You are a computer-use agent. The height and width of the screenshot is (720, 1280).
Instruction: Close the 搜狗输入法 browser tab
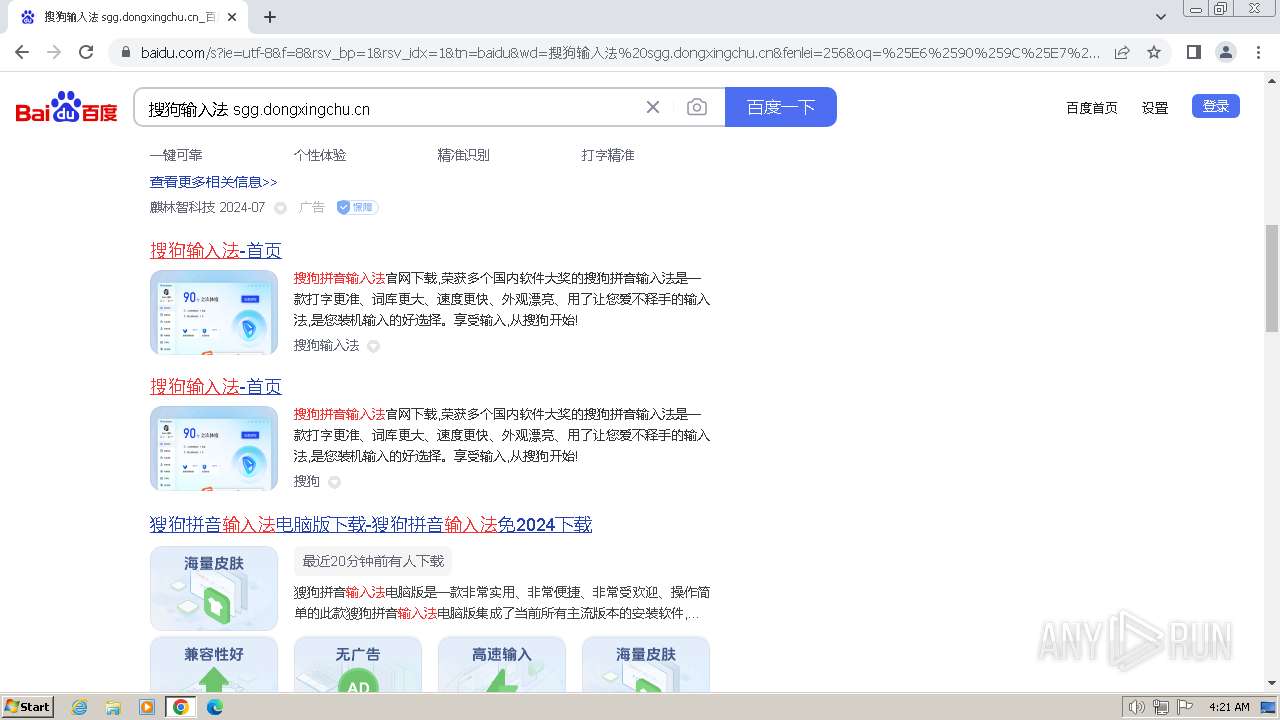pyautogui.click(x=232, y=17)
